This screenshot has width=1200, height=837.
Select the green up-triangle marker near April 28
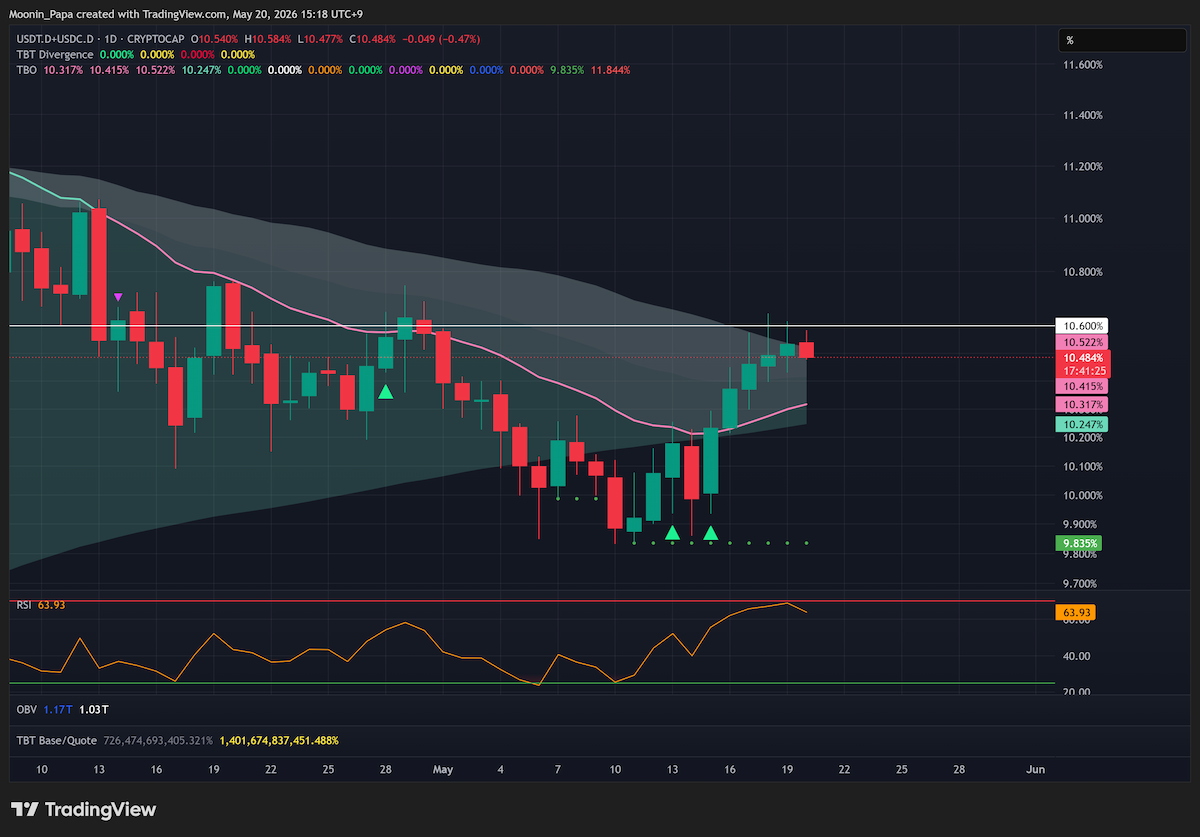pyautogui.click(x=385, y=392)
